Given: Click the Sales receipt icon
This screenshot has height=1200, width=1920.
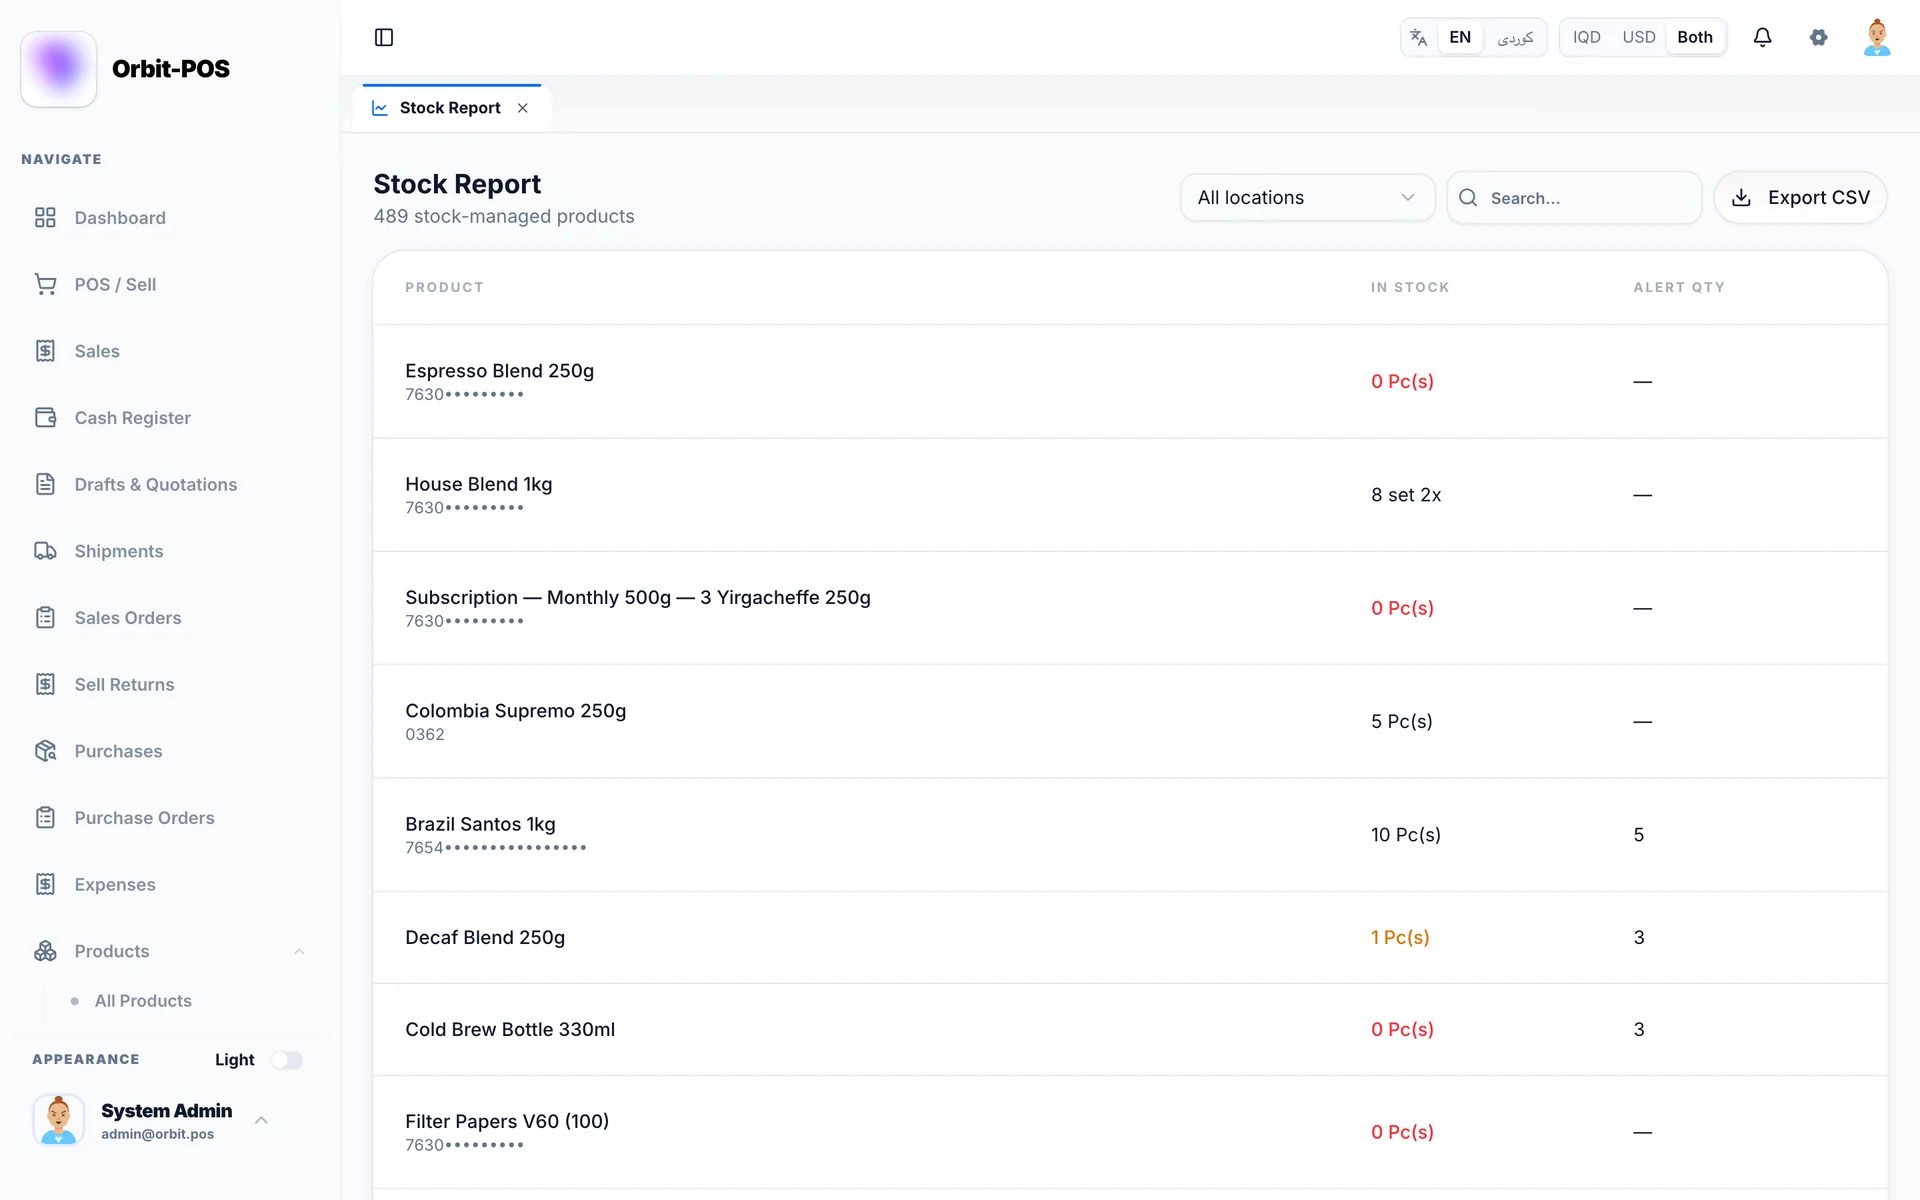Looking at the screenshot, I should 45,351.
